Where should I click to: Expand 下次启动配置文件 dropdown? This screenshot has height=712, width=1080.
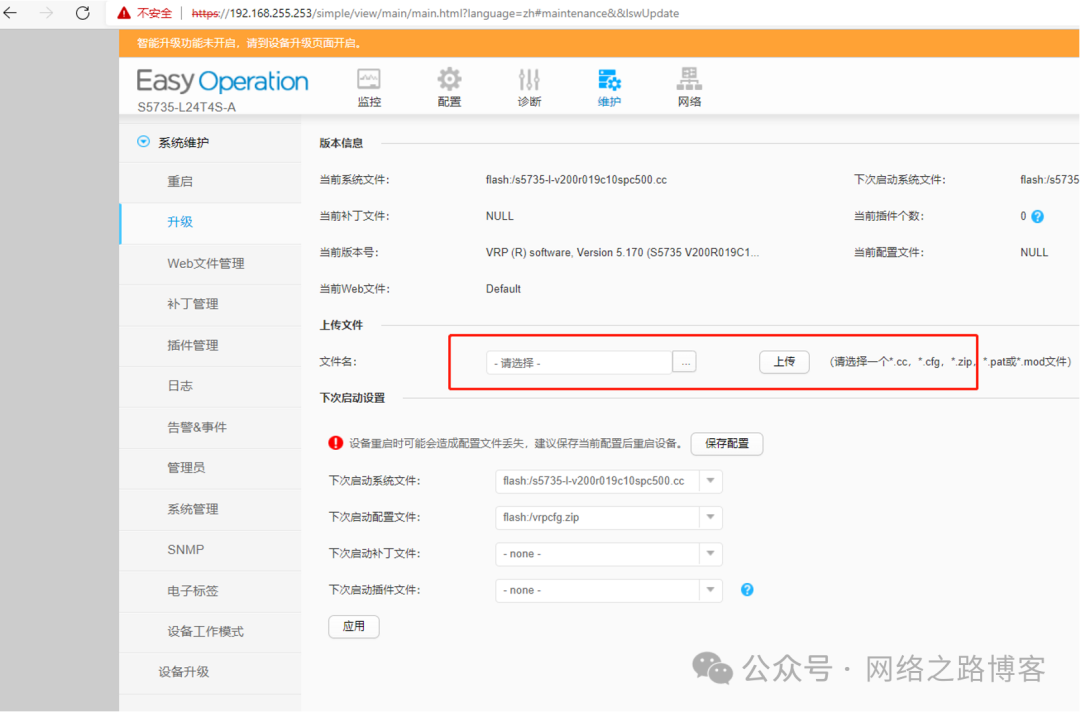(x=710, y=517)
